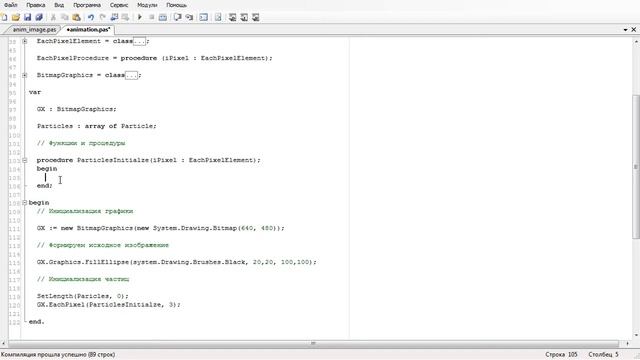Close the current editor tab
640x360 pixels.
(634, 30)
